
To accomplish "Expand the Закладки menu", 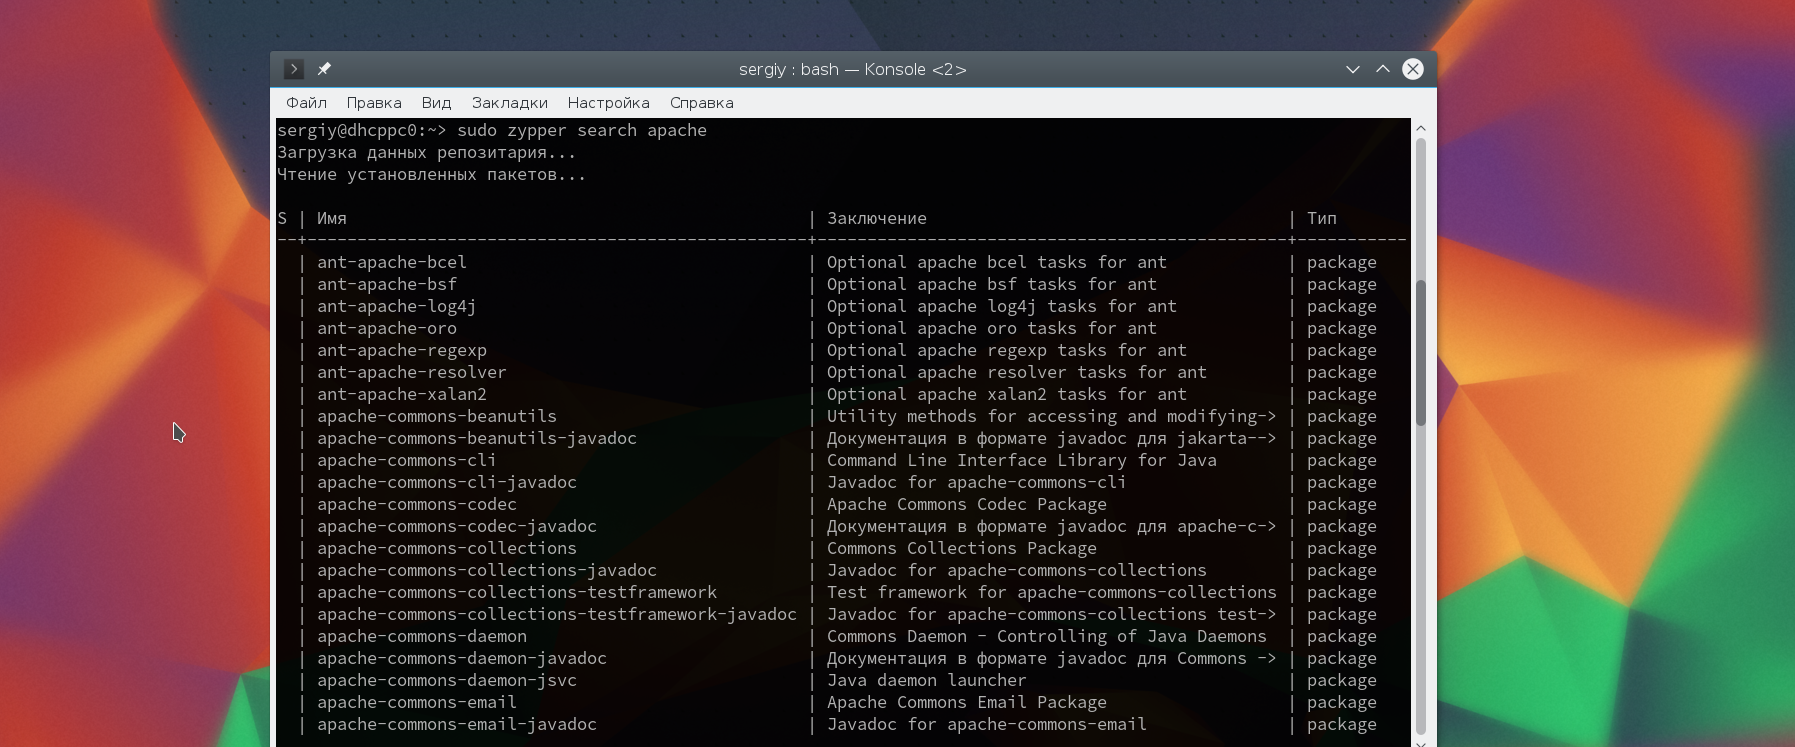I will [509, 103].
